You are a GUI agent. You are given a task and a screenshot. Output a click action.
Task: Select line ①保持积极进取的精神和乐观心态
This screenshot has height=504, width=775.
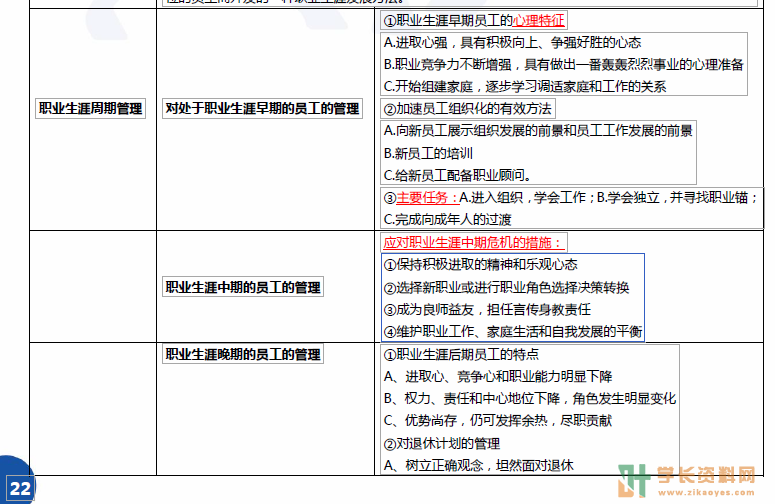coord(480,265)
